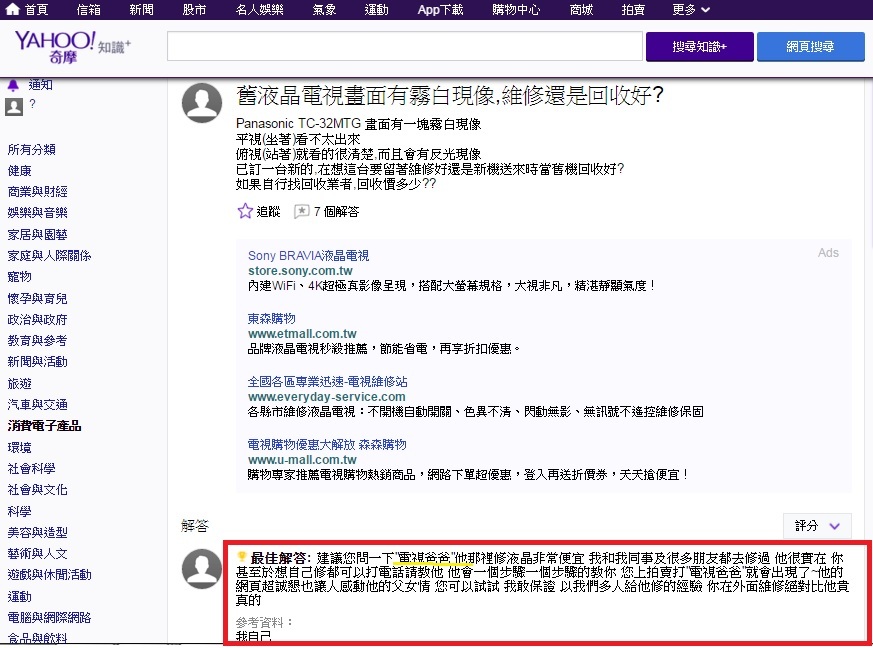Expand the 更多 menu chevron

point(705,10)
